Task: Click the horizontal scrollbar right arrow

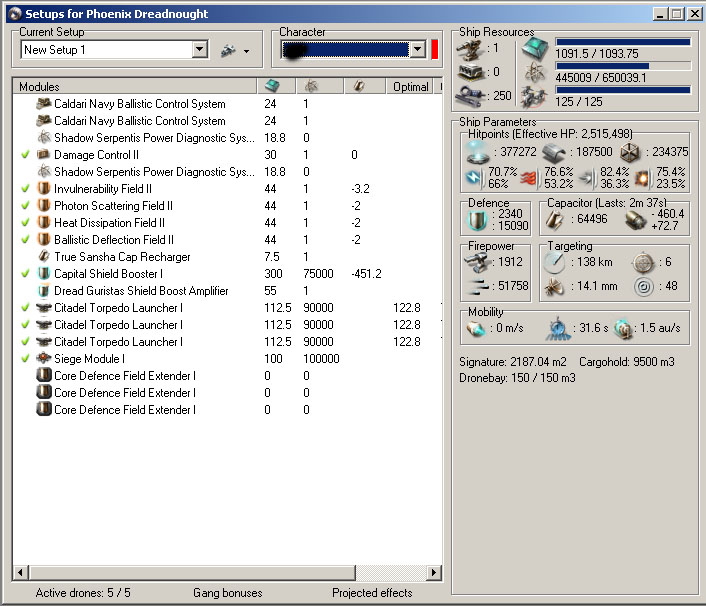Action: (x=434, y=573)
